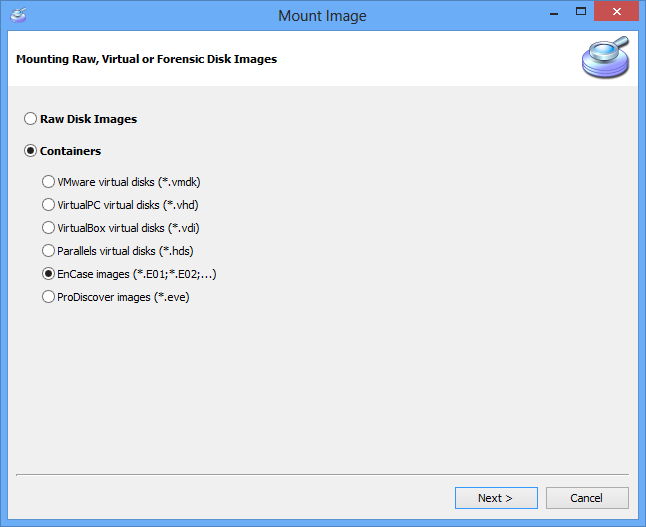This screenshot has height=527, width=646.
Task: Click the disk magnifier icon in the header
Action: pos(605,57)
